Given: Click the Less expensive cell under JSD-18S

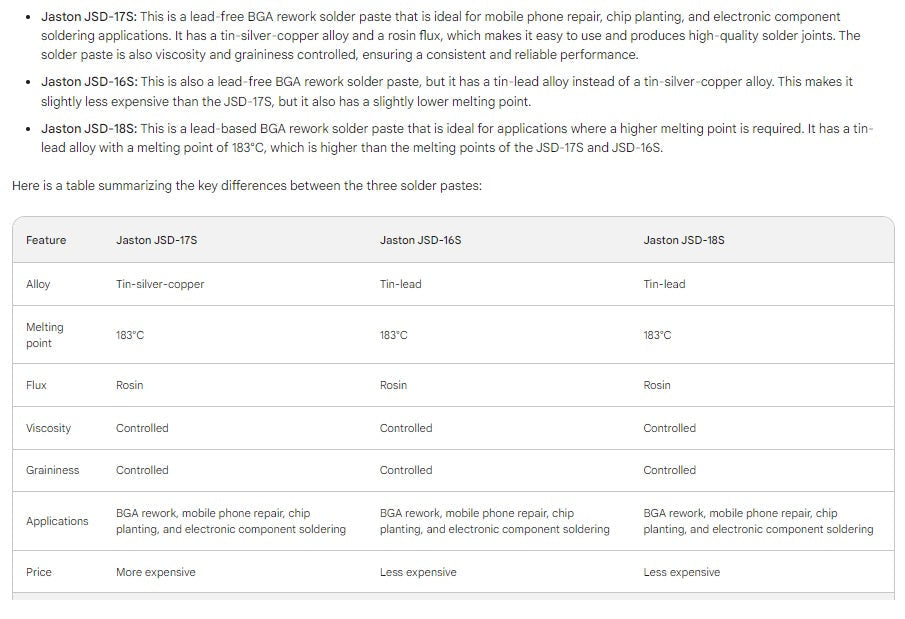Looking at the screenshot, I should coord(682,572).
